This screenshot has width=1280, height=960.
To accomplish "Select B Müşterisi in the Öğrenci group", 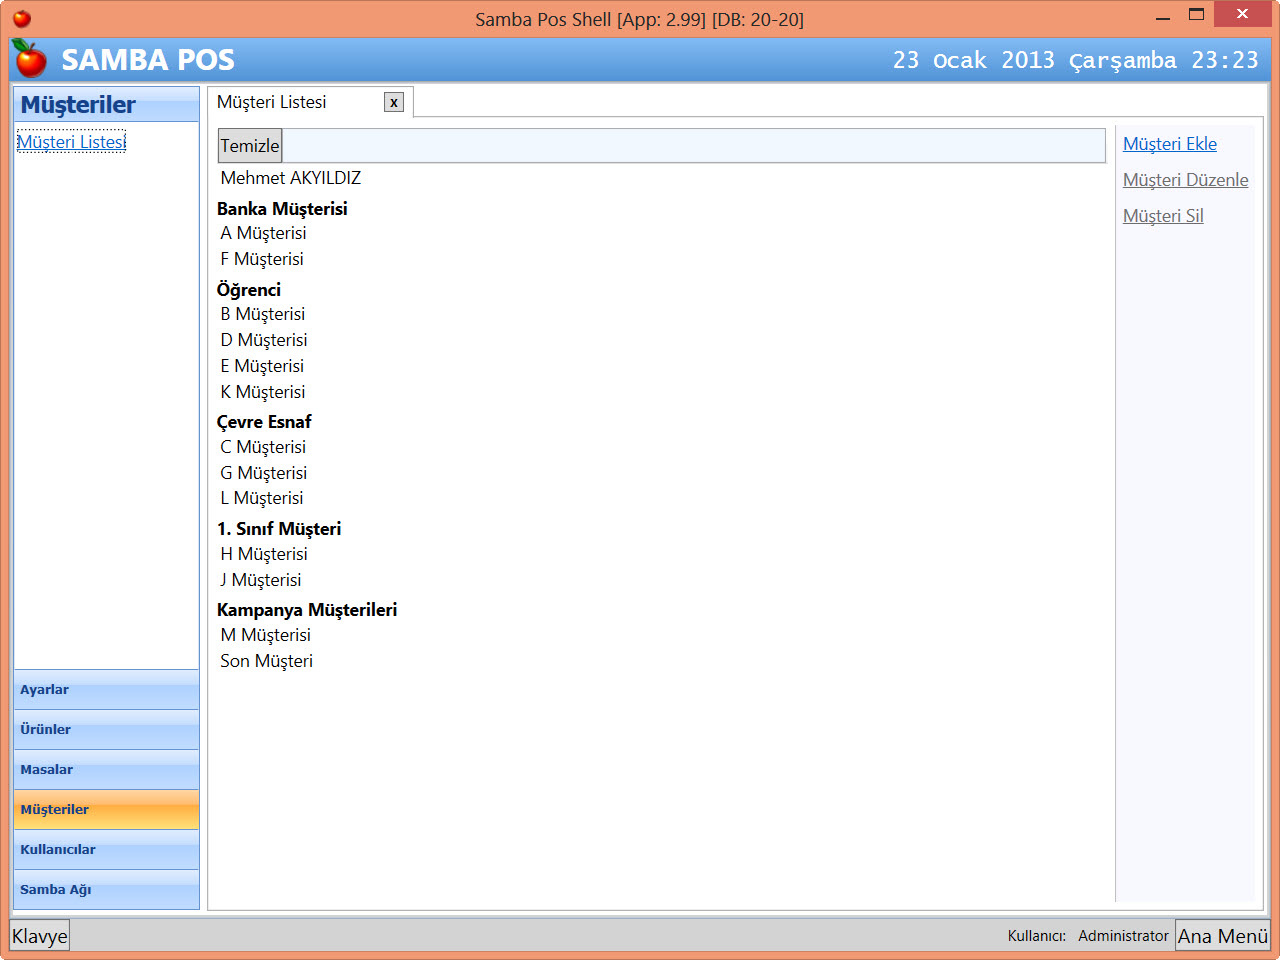I will [263, 313].
